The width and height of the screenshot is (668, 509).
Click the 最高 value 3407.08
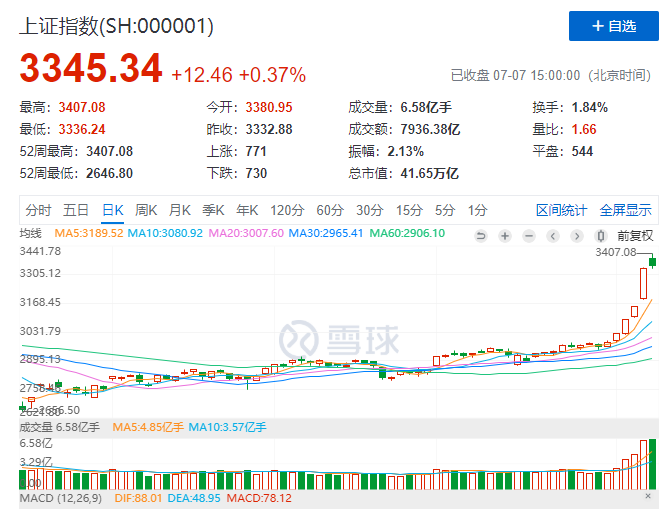[x=82, y=107]
